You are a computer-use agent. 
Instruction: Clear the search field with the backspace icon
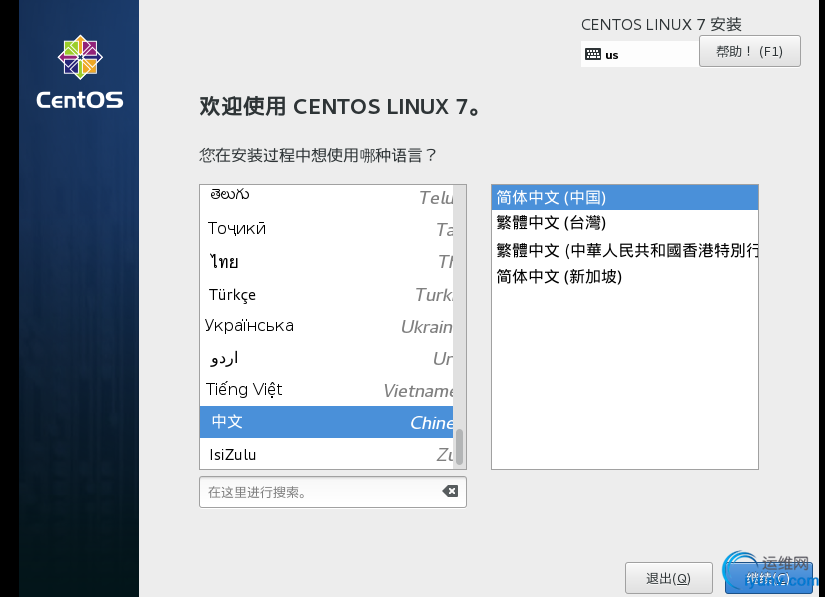pos(450,491)
